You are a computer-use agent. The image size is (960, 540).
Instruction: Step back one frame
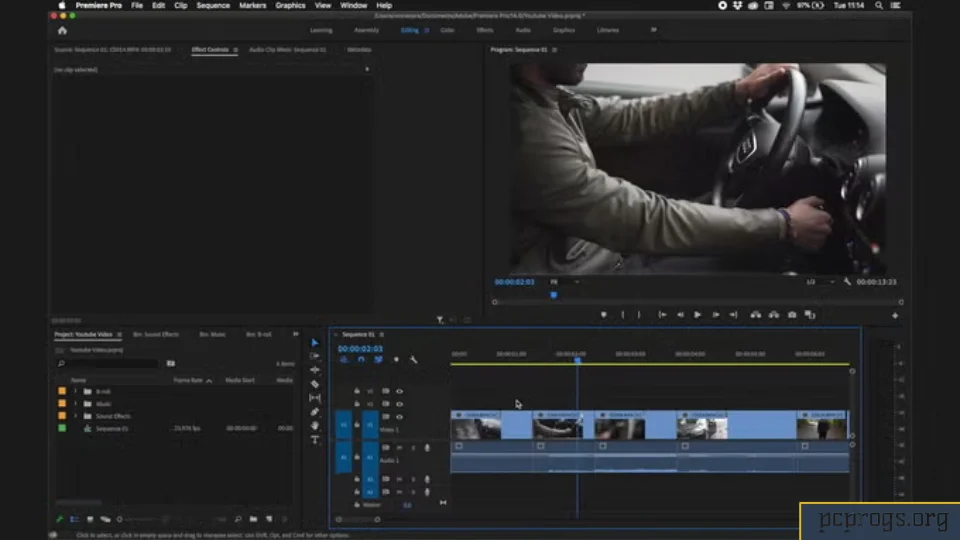click(x=680, y=315)
